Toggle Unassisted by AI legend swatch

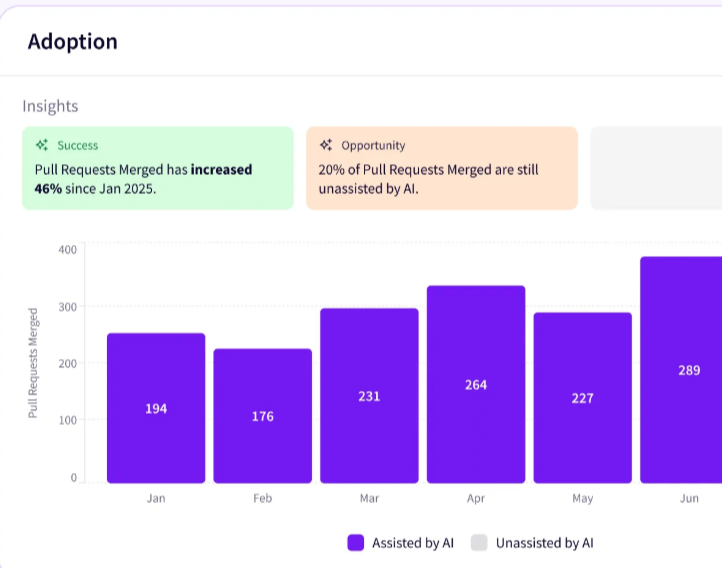point(479,543)
